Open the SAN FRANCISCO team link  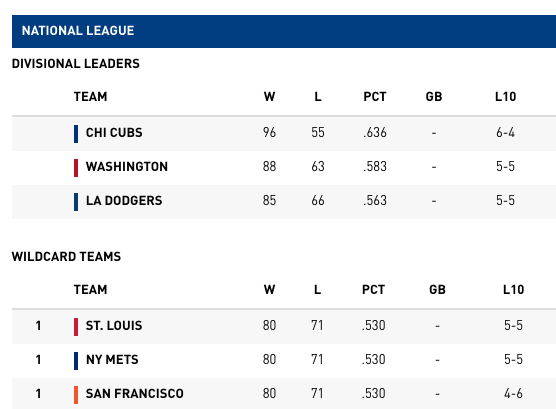point(134,394)
